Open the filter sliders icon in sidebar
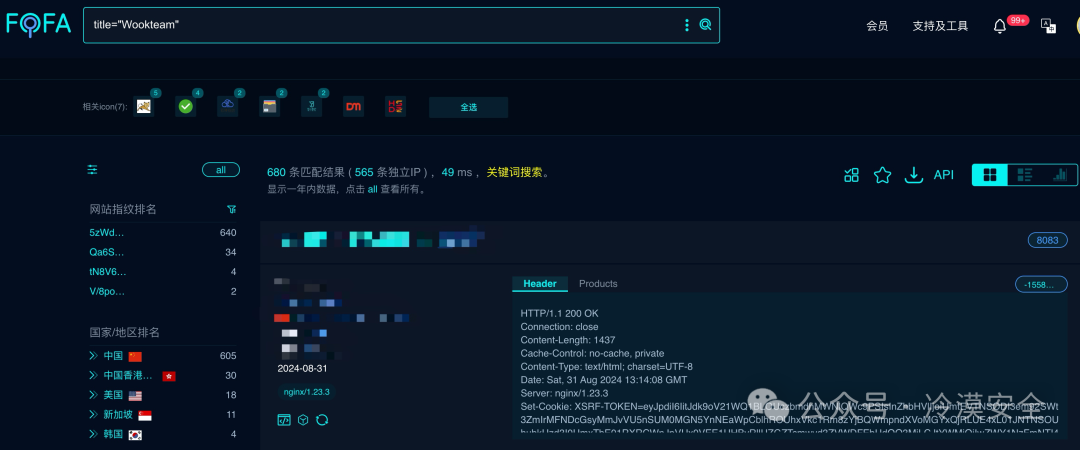The width and height of the screenshot is (1080, 450). click(92, 170)
